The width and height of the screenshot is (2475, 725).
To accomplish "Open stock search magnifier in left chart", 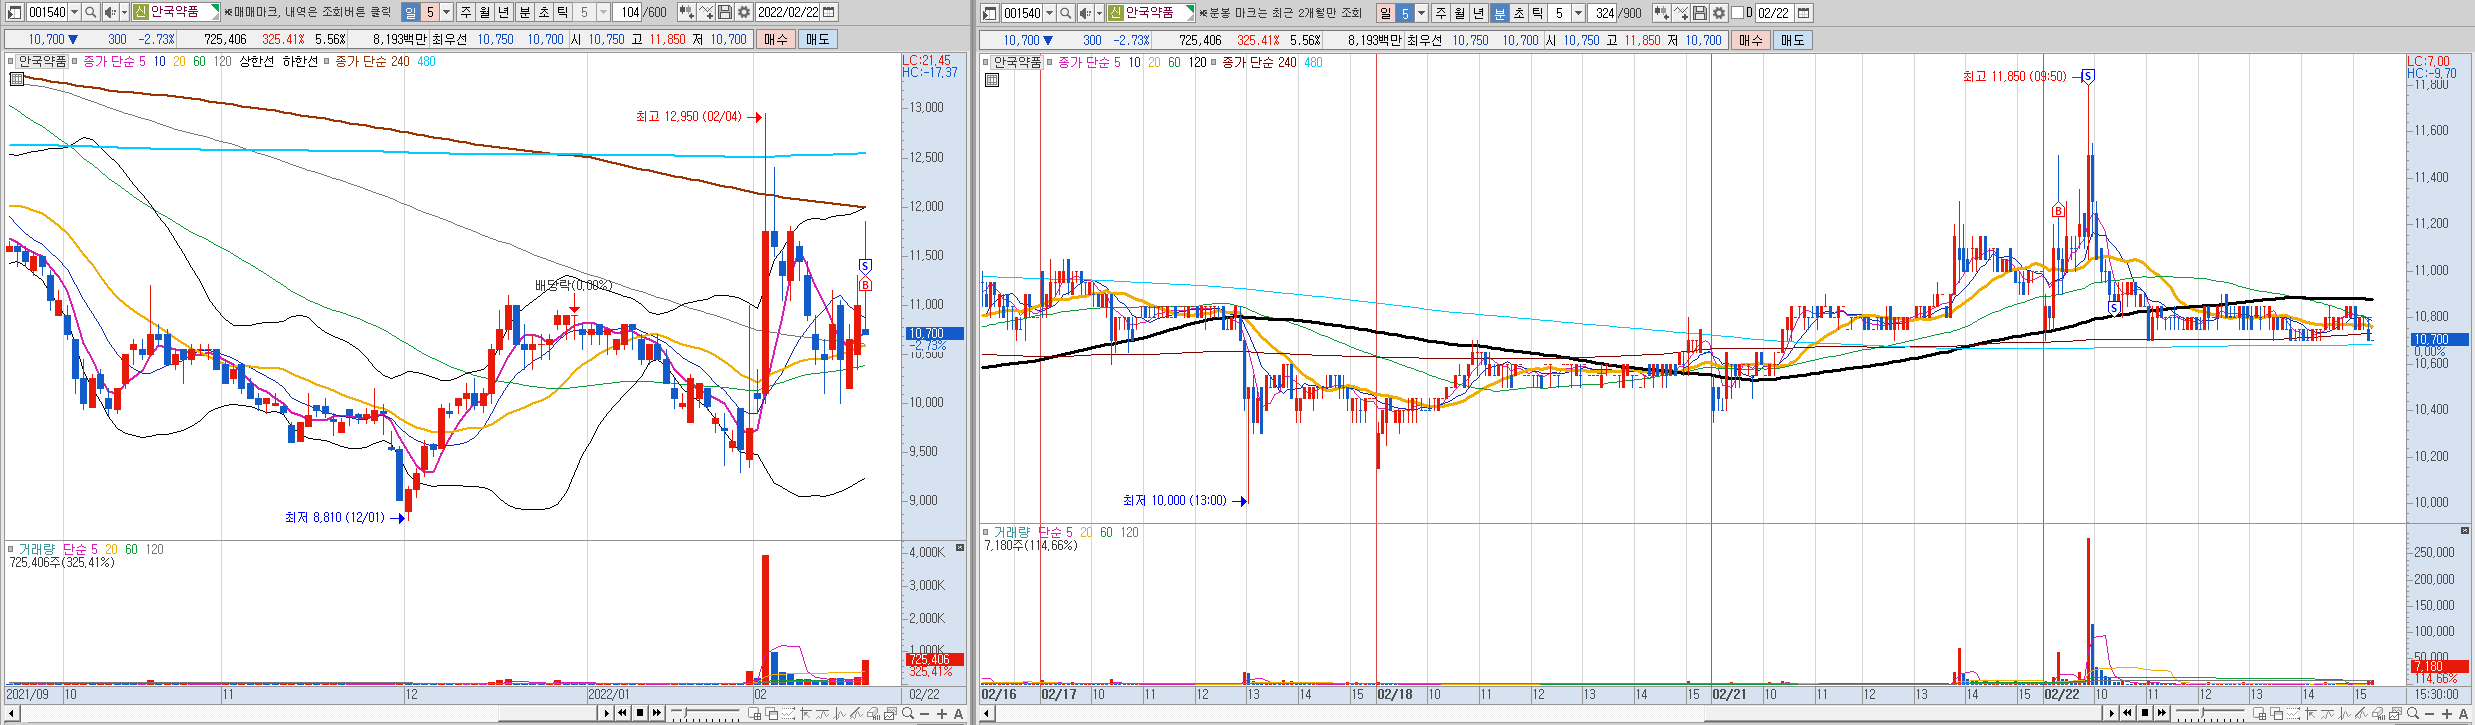I will pos(91,12).
